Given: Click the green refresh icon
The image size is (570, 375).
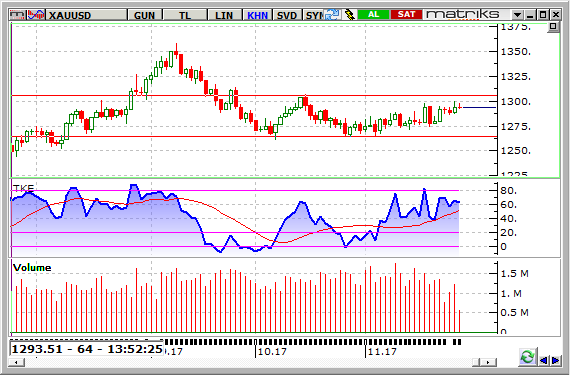Looking at the screenshot, I should (527, 357).
